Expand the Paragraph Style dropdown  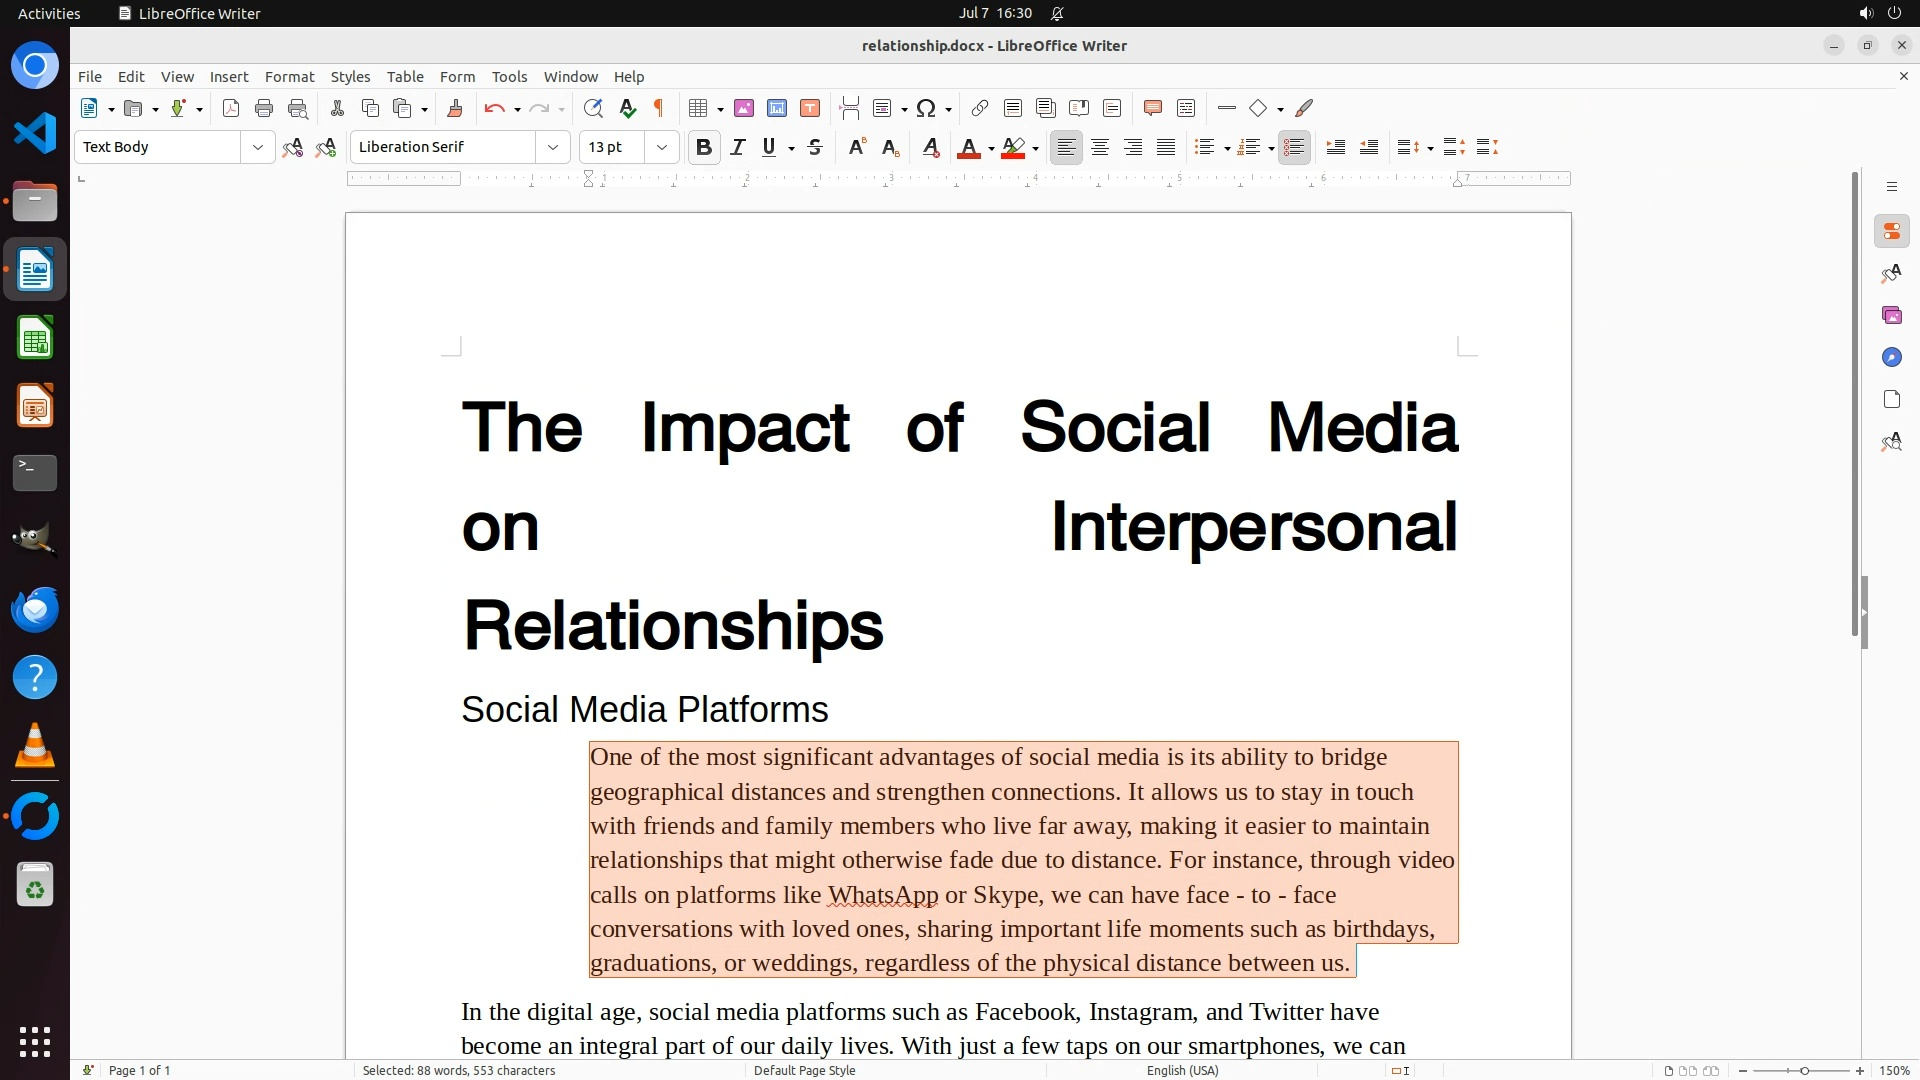pyautogui.click(x=257, y=147)
